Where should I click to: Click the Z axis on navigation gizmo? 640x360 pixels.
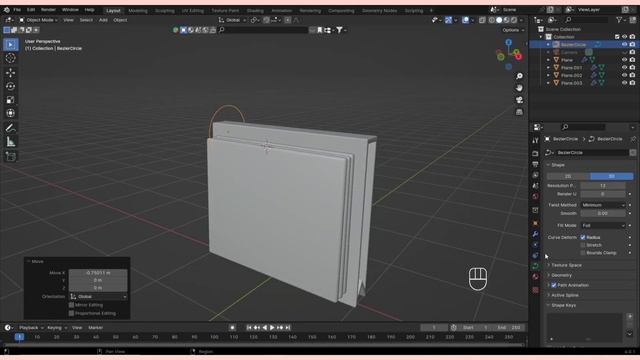pos(509,42)
